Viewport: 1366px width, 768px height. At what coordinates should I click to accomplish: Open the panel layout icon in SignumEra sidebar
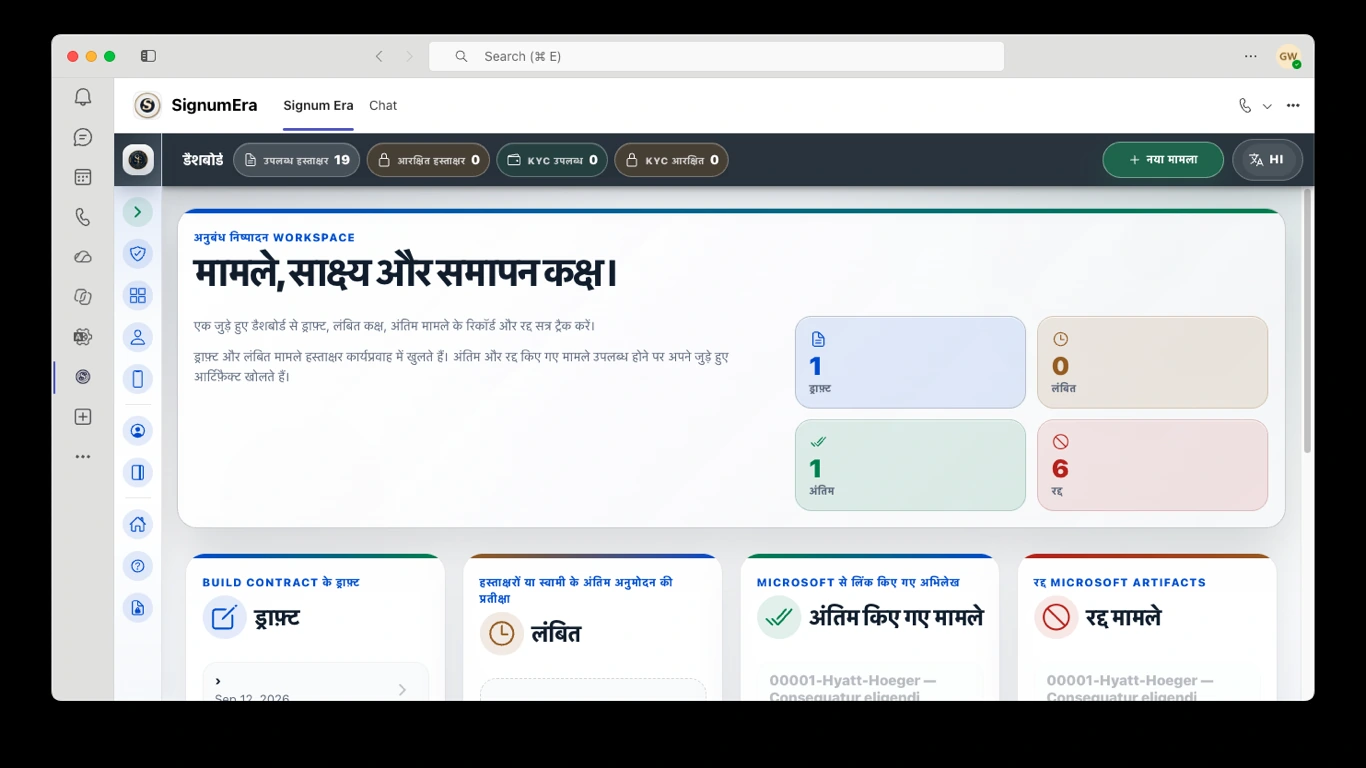click(x=138, y=472)
